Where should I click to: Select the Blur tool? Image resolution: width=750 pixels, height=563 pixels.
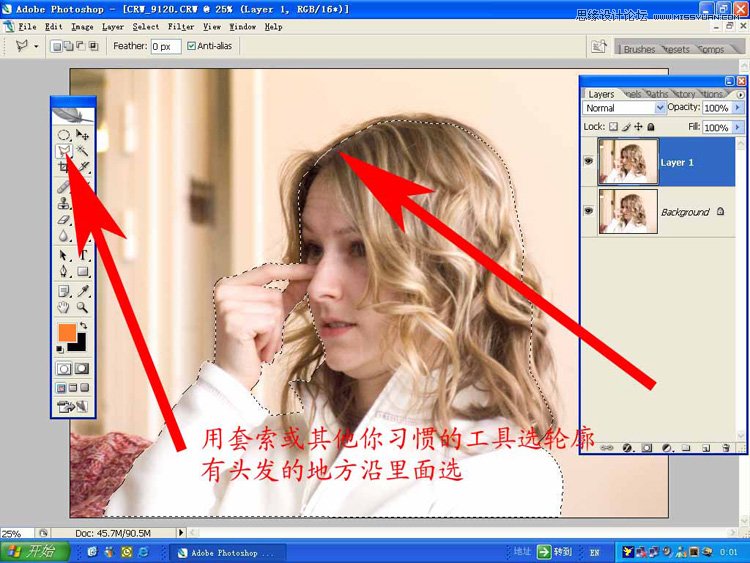[x=64, y=236]
